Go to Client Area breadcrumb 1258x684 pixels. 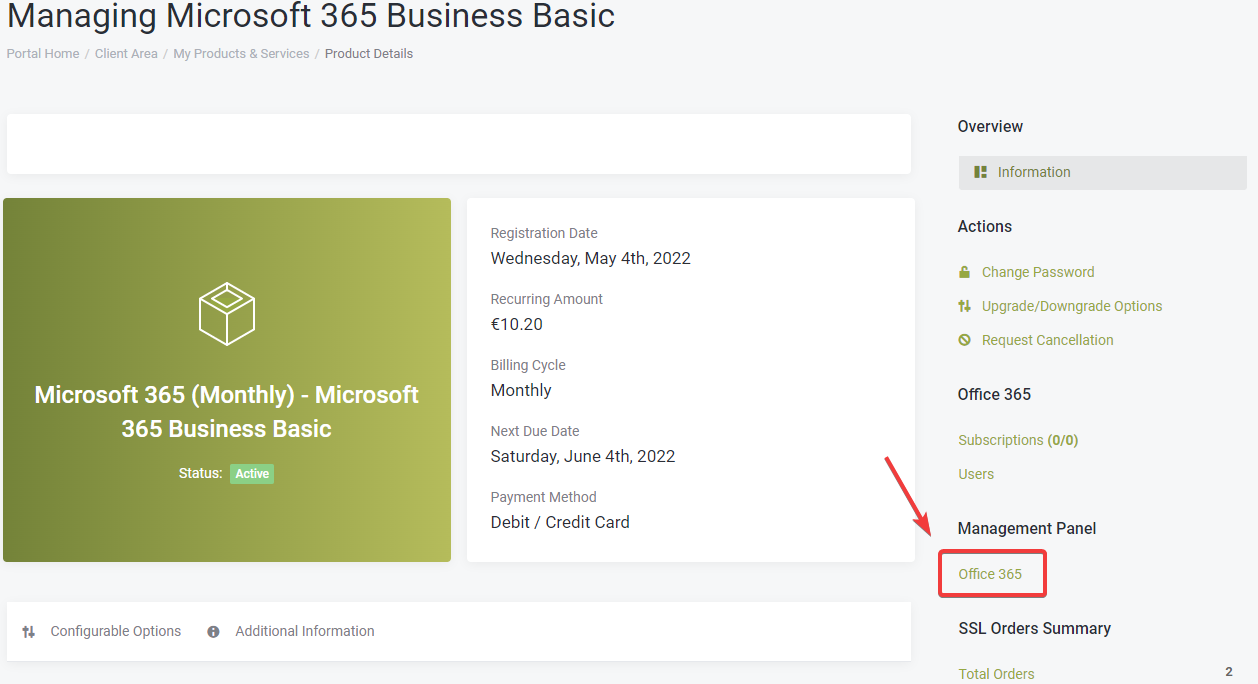coord(126,54)
